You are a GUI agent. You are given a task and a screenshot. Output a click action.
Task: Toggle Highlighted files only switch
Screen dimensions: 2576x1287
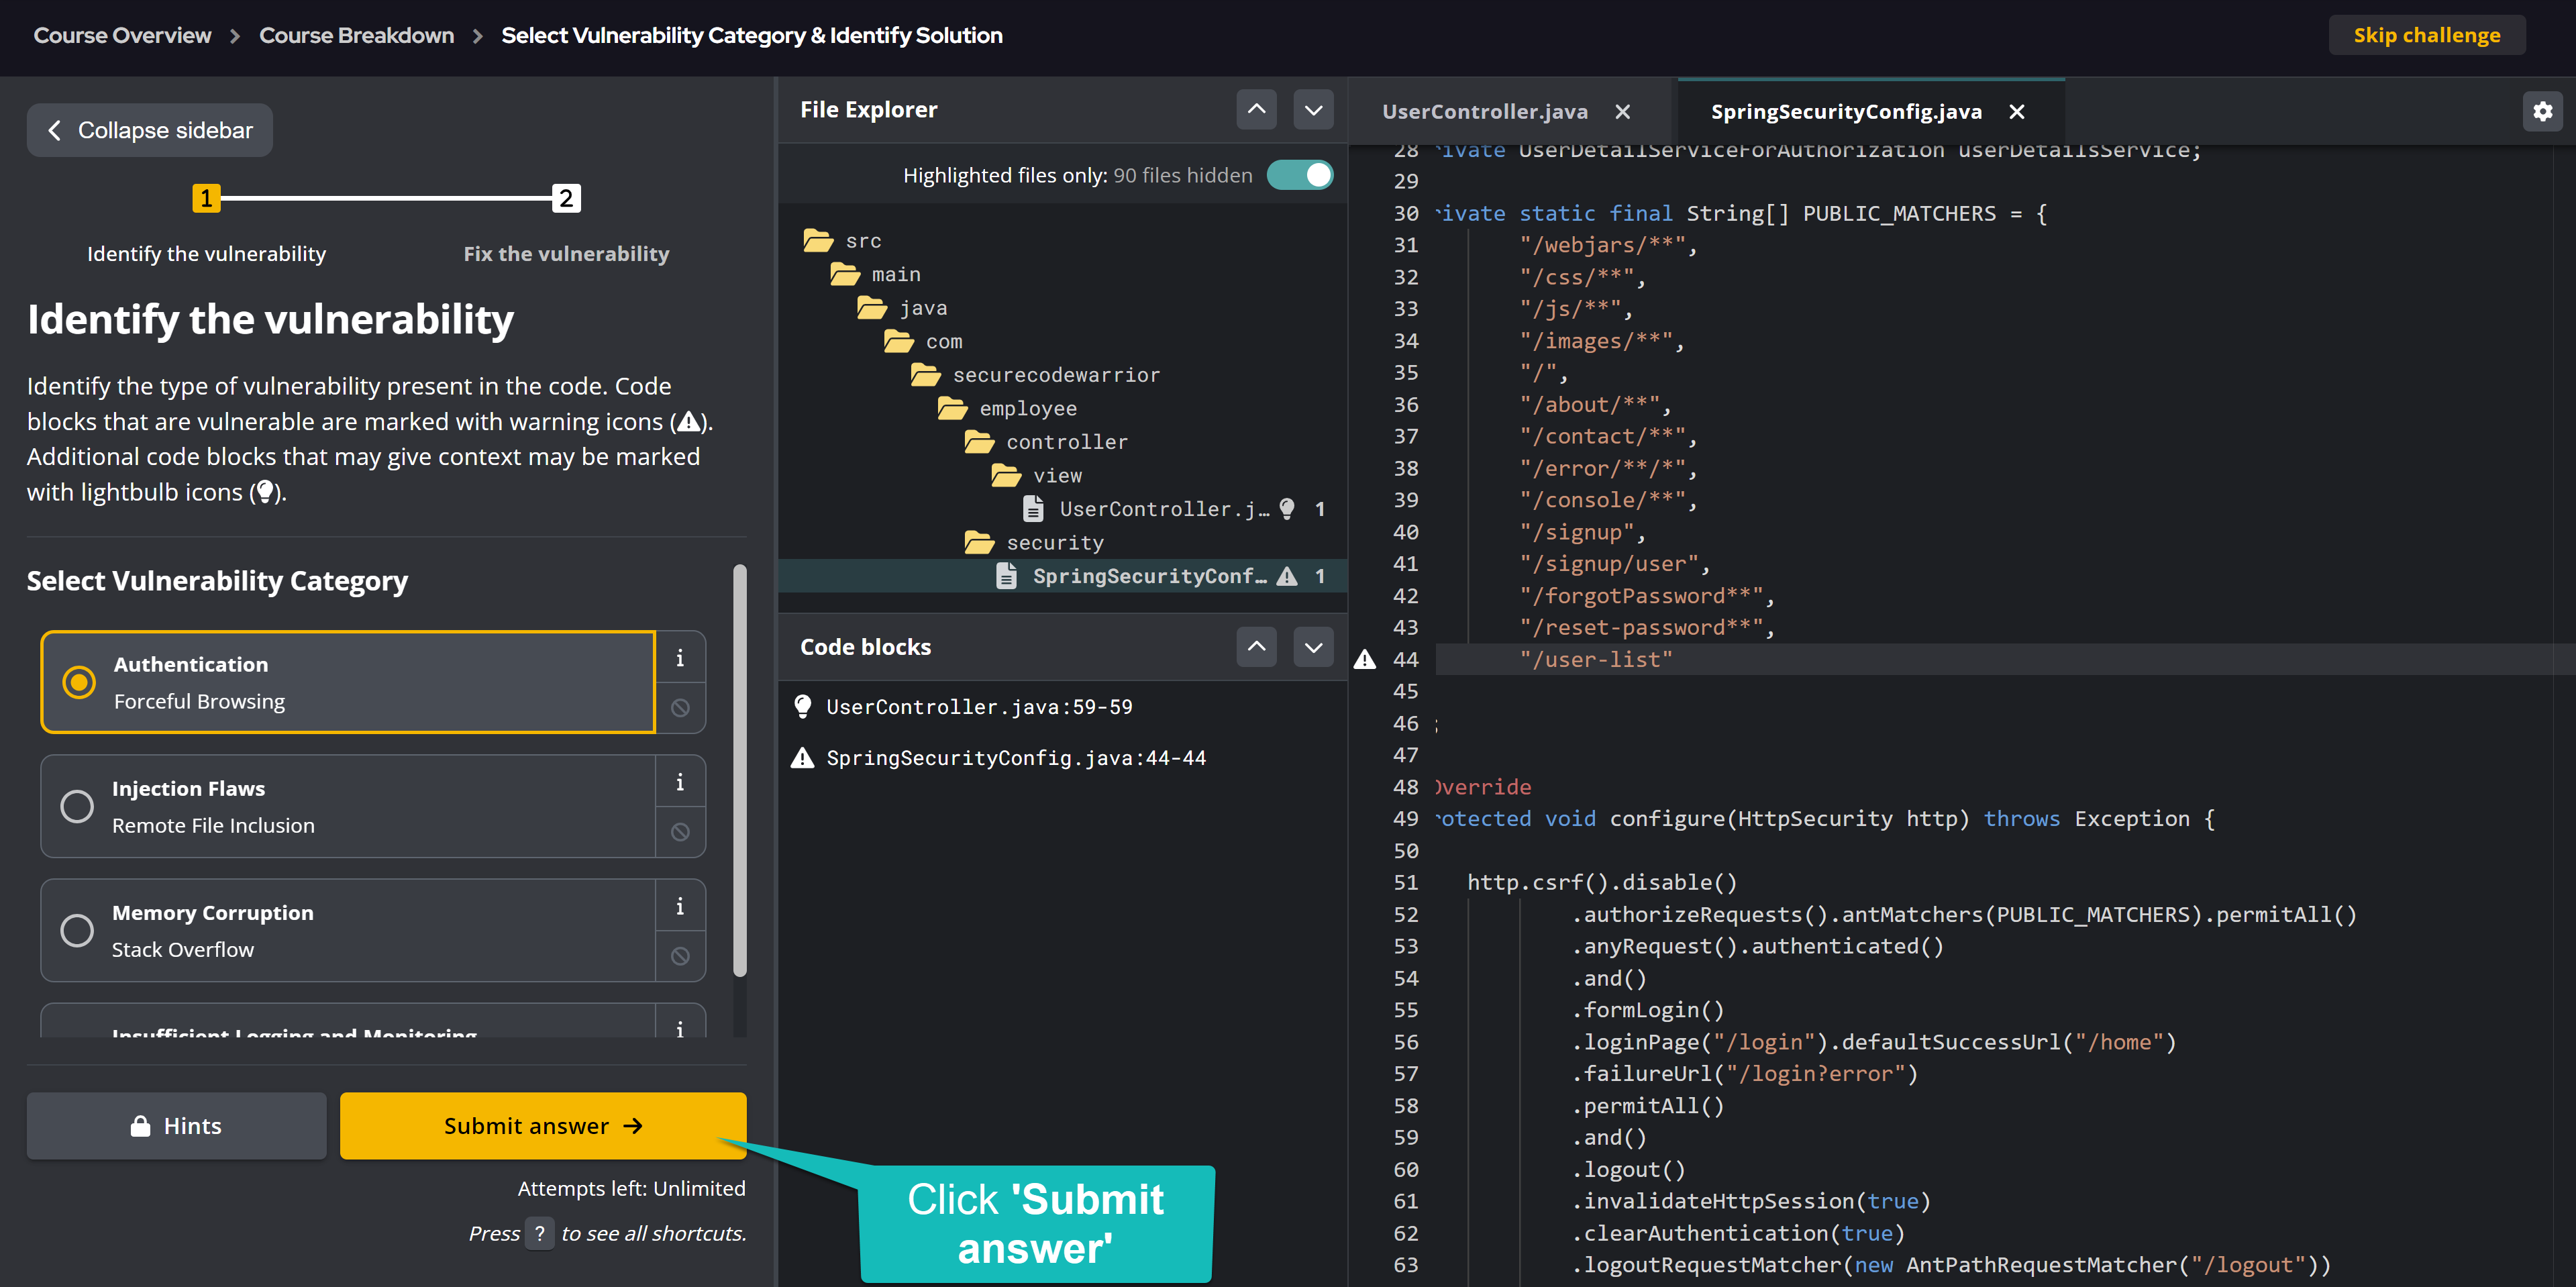pyautogui.click(x=1299, y=175)
